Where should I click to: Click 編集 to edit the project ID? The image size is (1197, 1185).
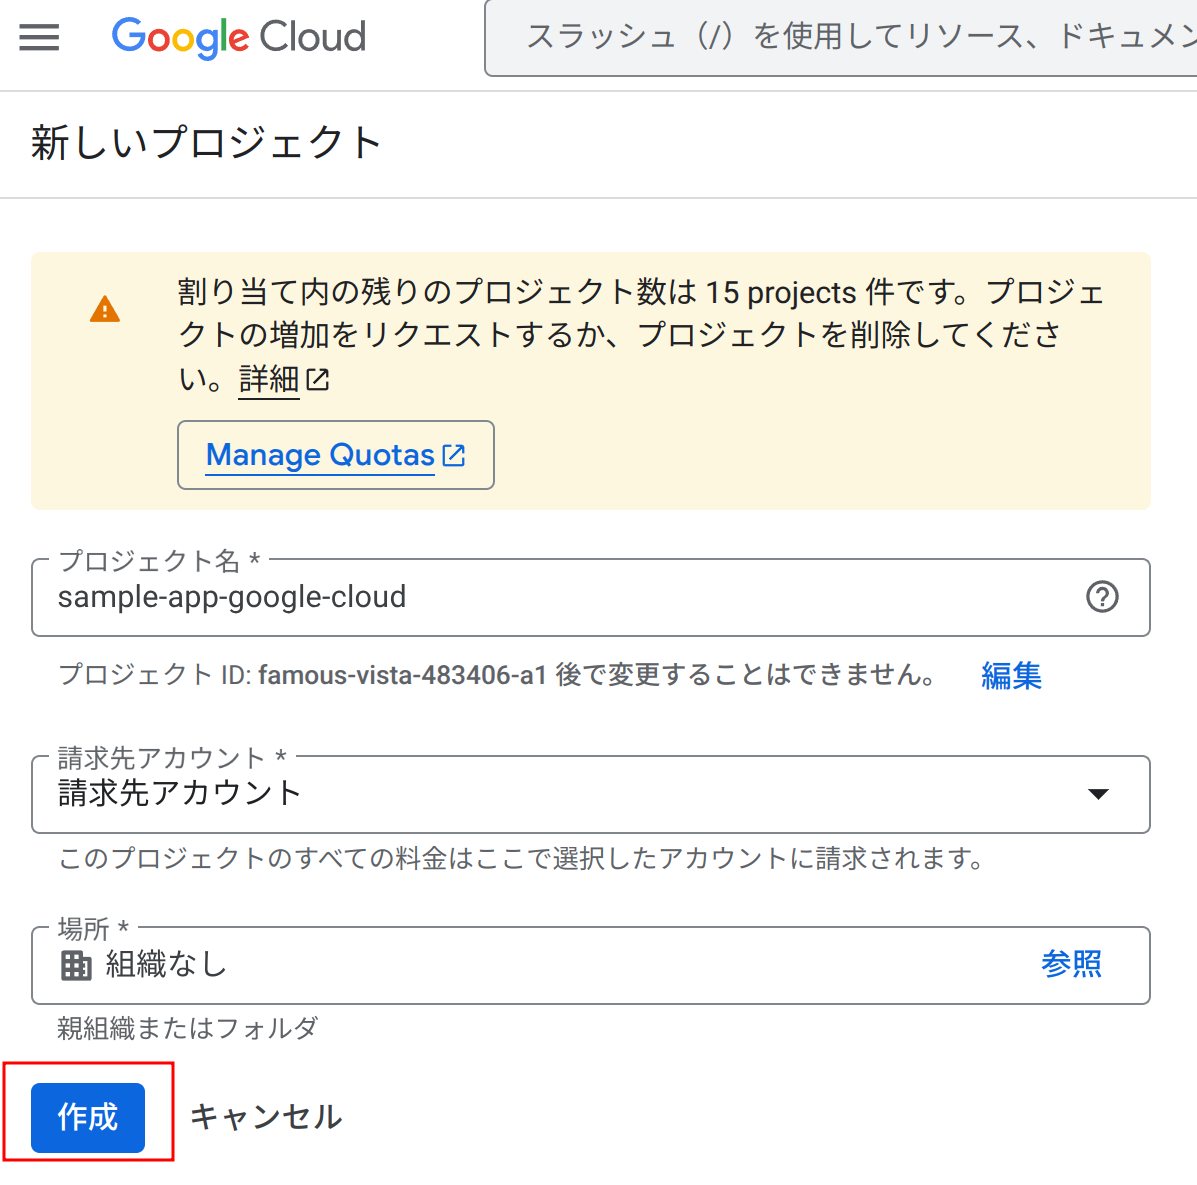1011,676
